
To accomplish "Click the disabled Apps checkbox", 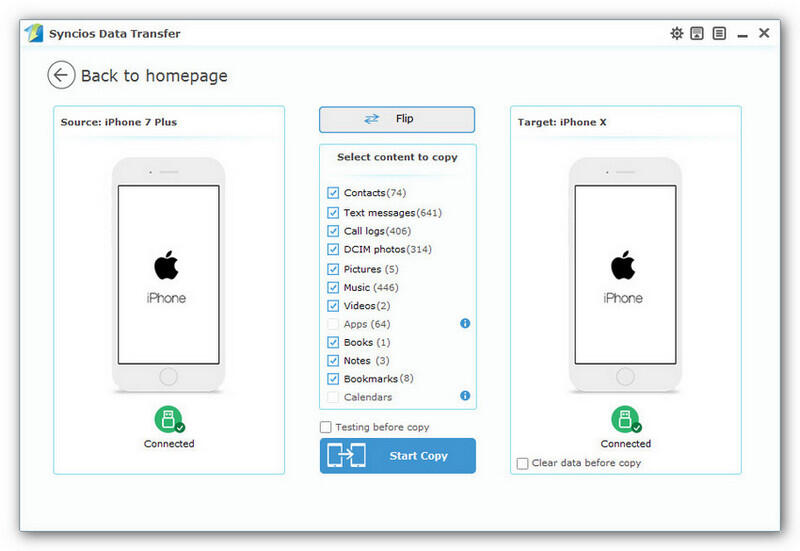I will (333, 324).
